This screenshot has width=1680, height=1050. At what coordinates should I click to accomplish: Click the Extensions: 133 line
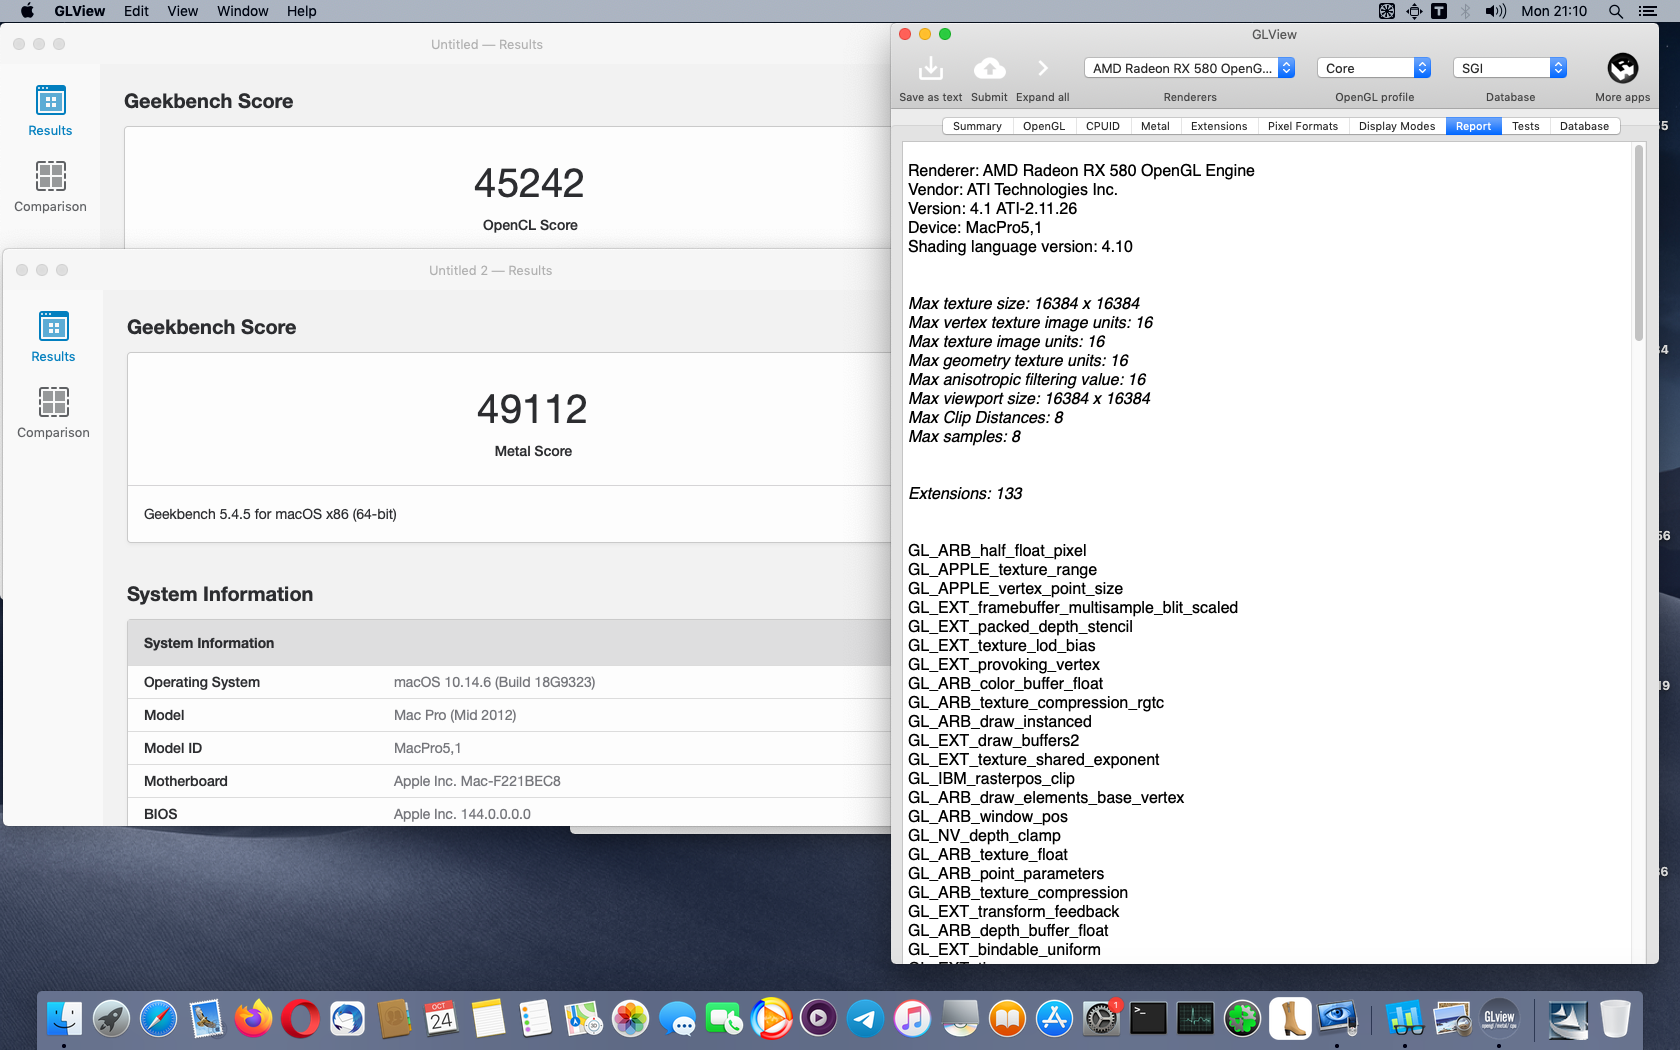tap(965, 493)
